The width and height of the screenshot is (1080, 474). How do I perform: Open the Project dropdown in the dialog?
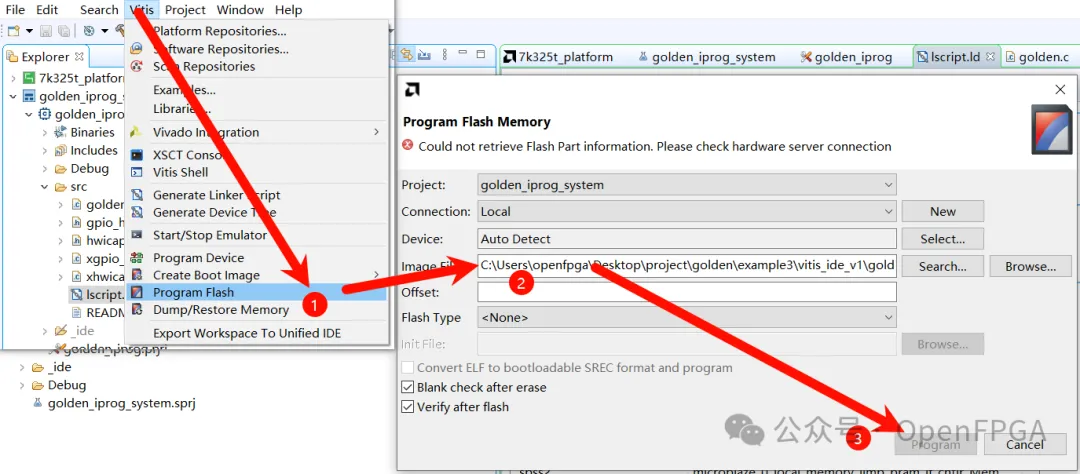687,185
